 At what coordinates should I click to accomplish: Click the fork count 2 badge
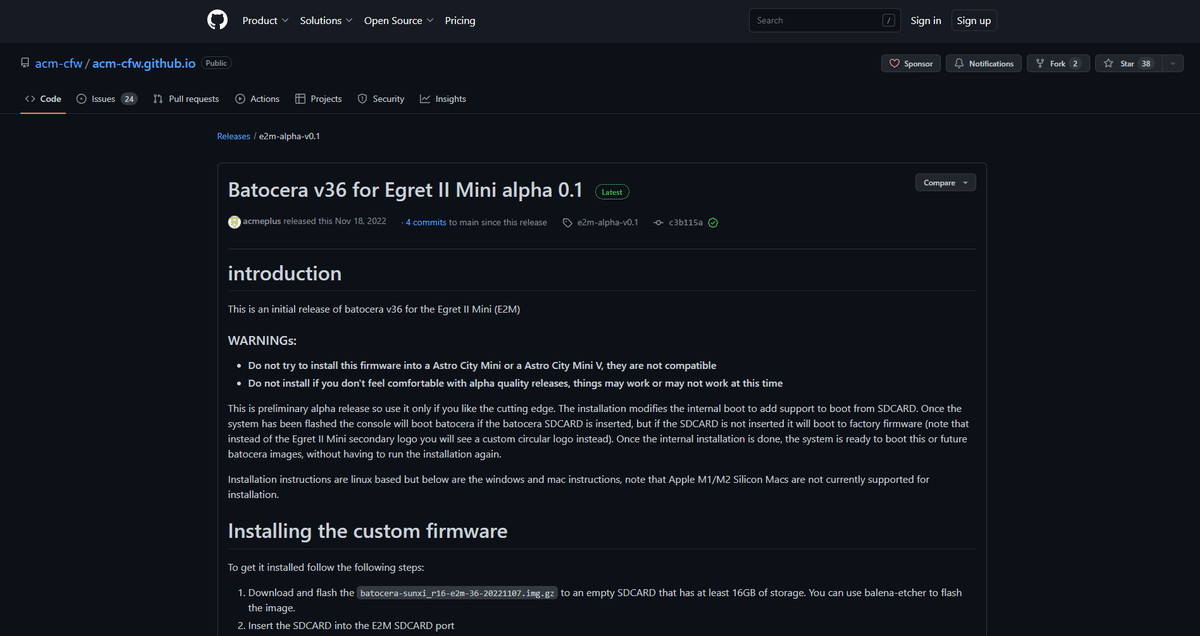coord(1075,63)
